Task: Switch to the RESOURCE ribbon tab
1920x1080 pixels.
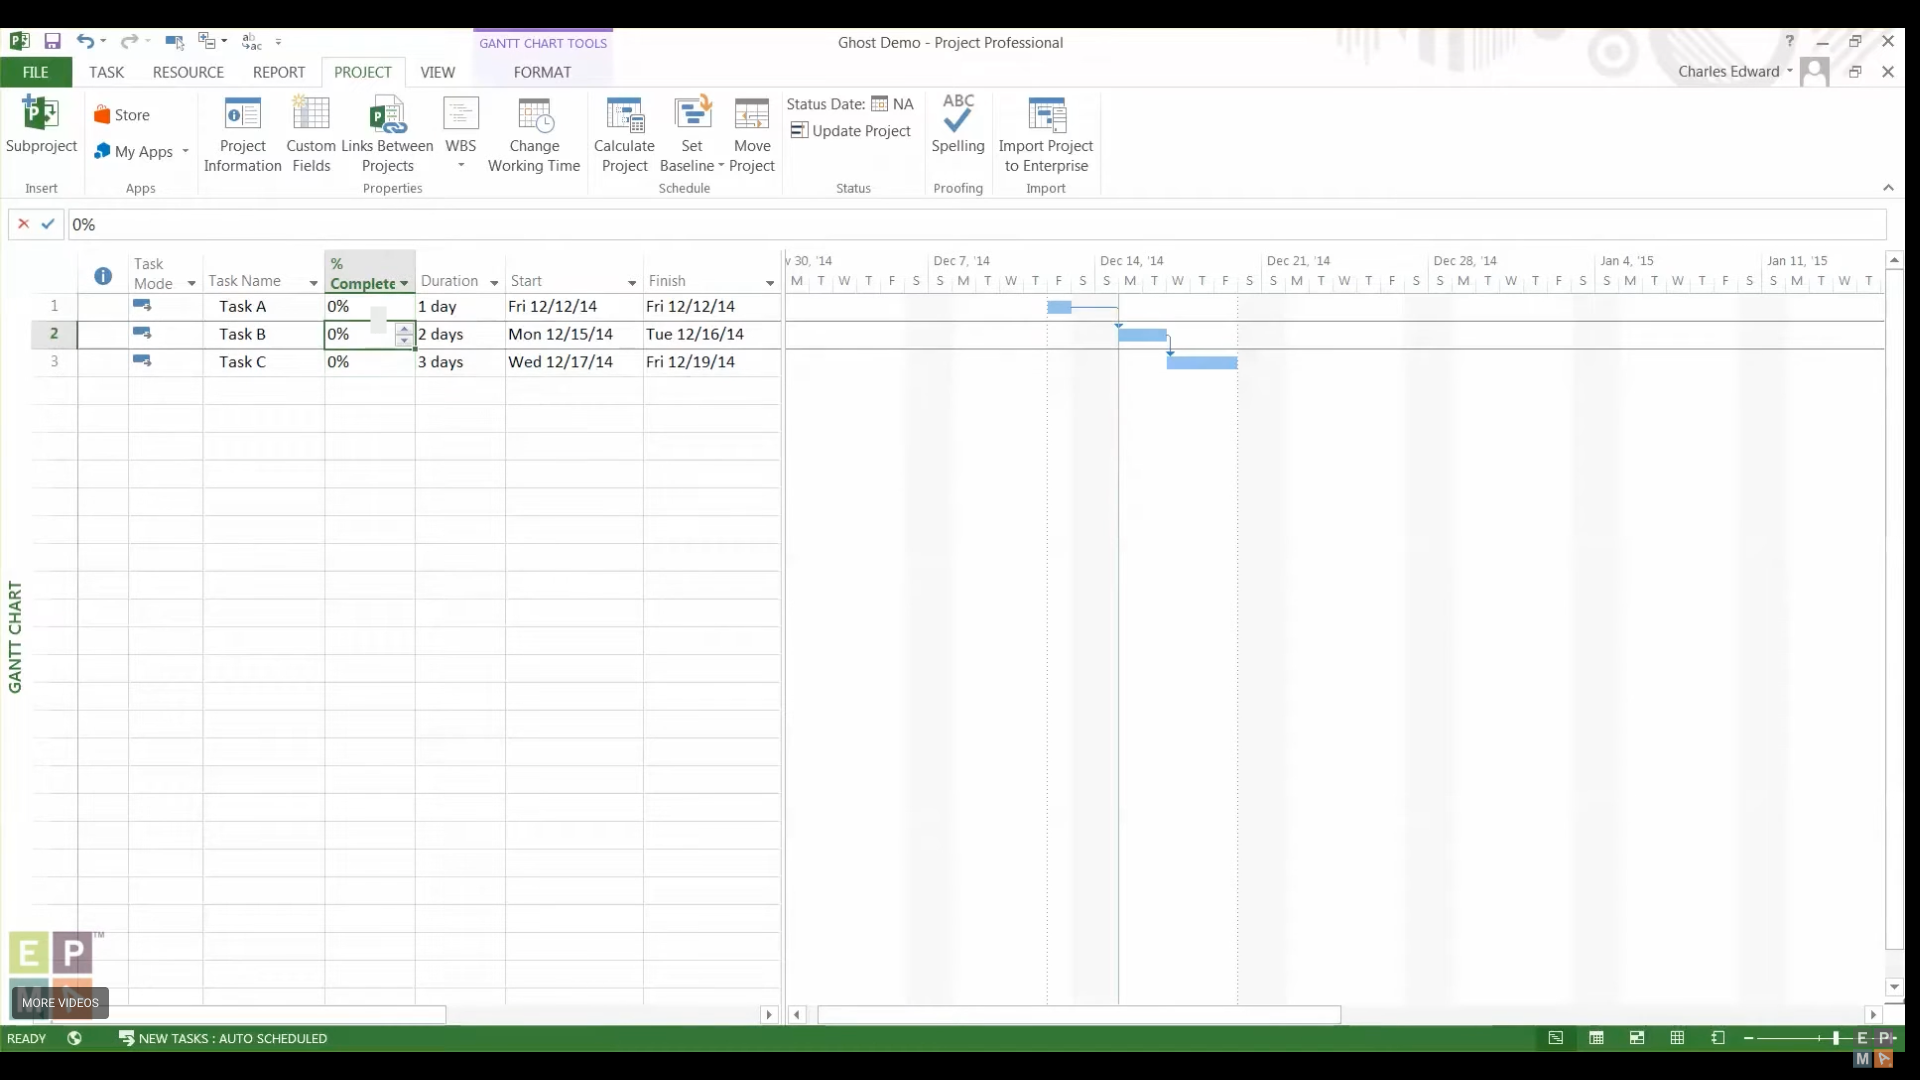Action: 188,72
